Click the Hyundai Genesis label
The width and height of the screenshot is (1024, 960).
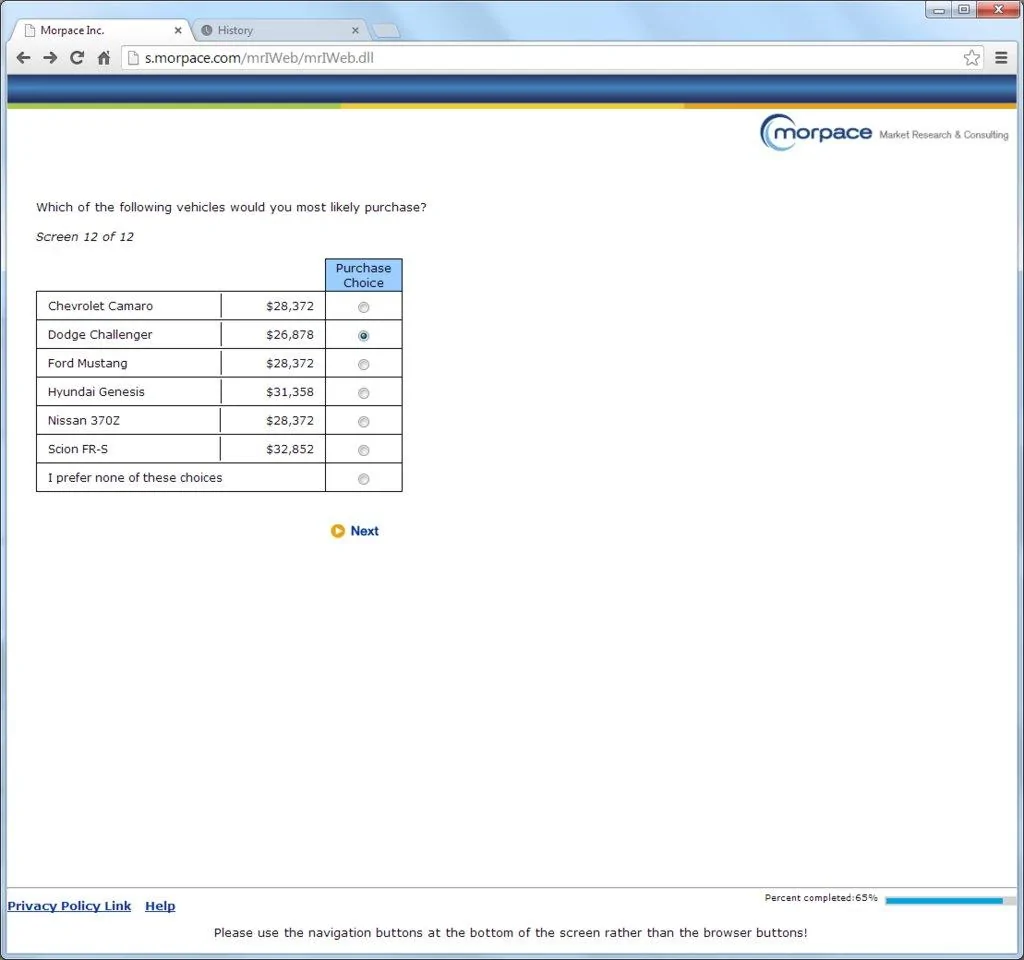[x=96, y=392]
